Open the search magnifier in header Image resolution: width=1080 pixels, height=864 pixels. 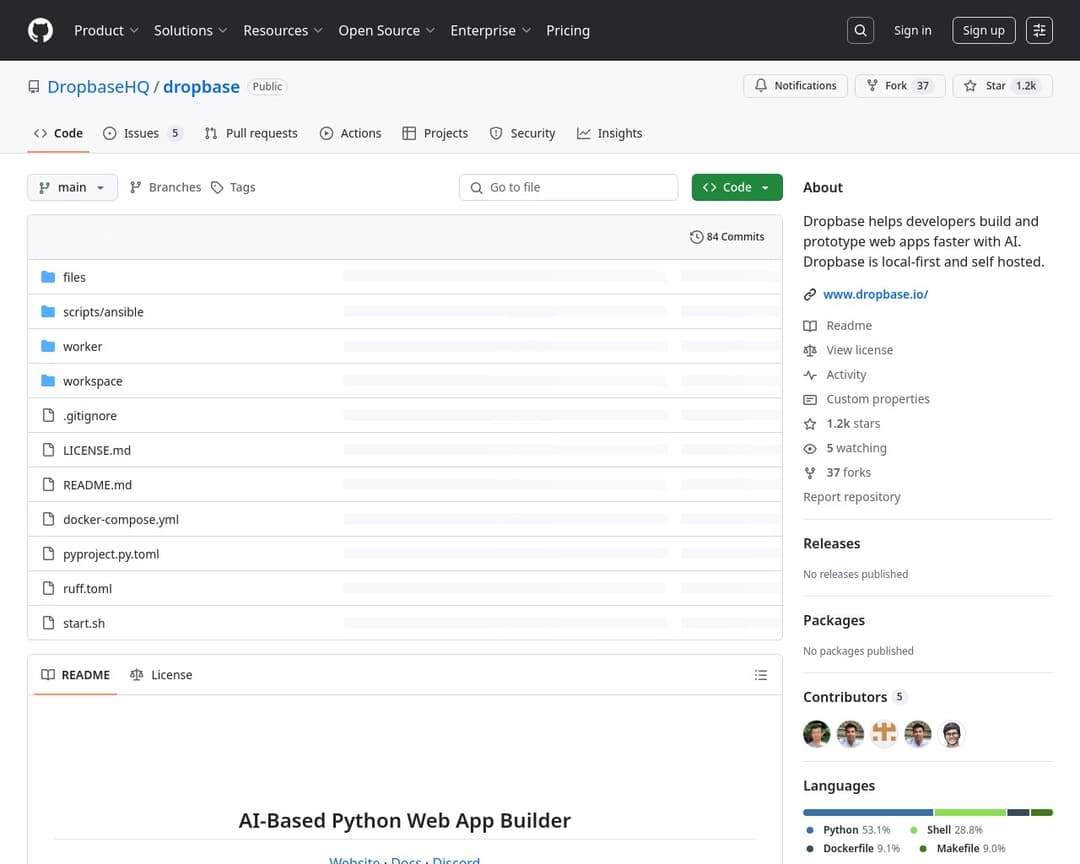pyautogui.click(x=860, y=30)
